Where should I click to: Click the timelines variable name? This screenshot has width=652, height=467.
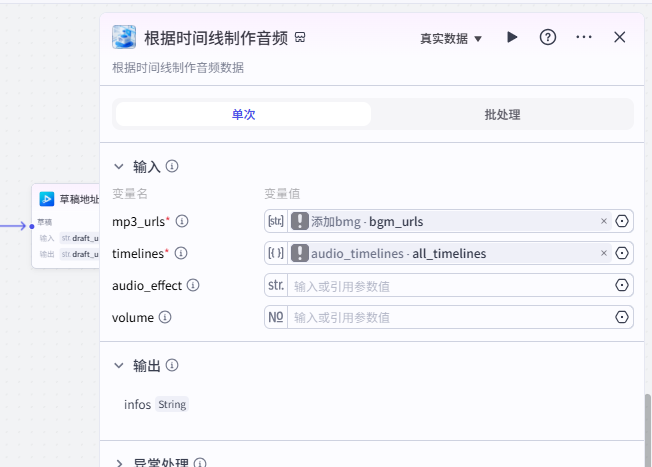(138, 254)
